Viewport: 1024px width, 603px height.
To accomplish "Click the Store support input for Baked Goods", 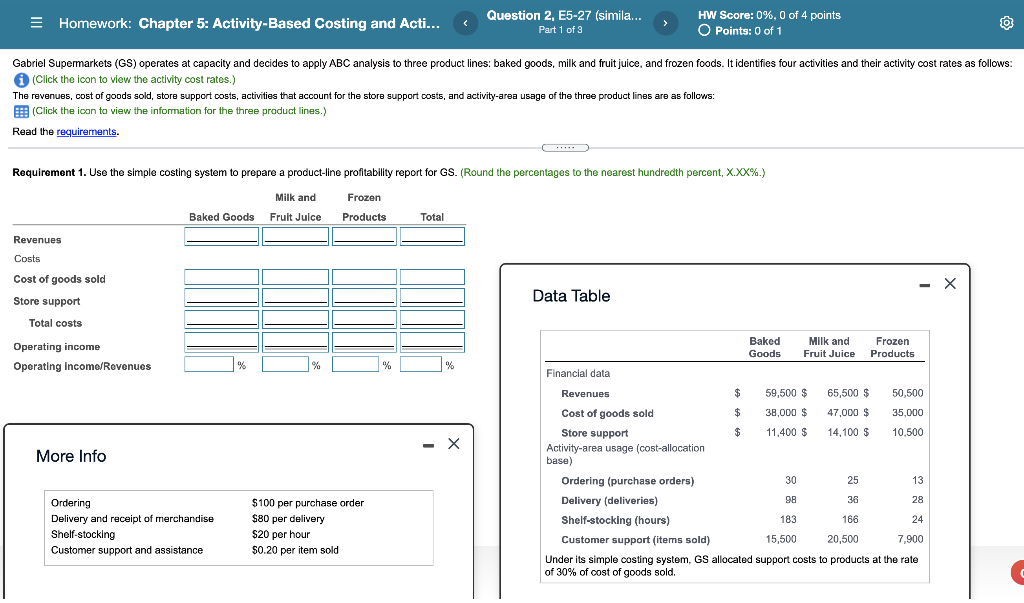I will click(221, 296).
